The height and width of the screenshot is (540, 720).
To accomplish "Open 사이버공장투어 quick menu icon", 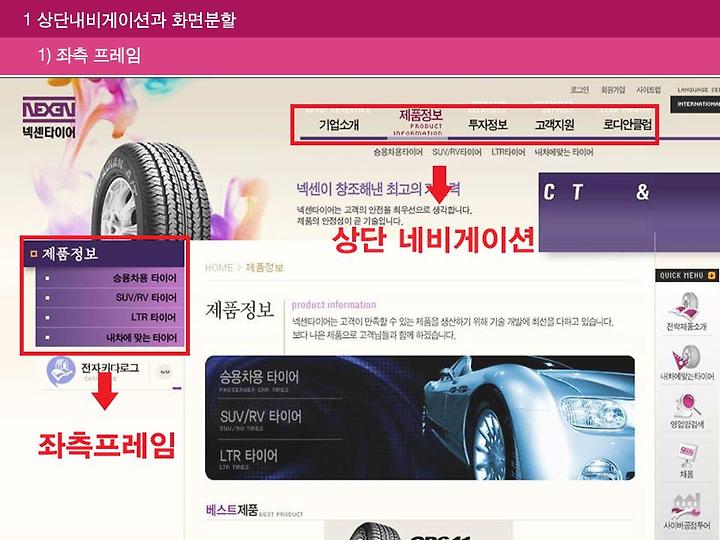I will (x=686, y=506).
